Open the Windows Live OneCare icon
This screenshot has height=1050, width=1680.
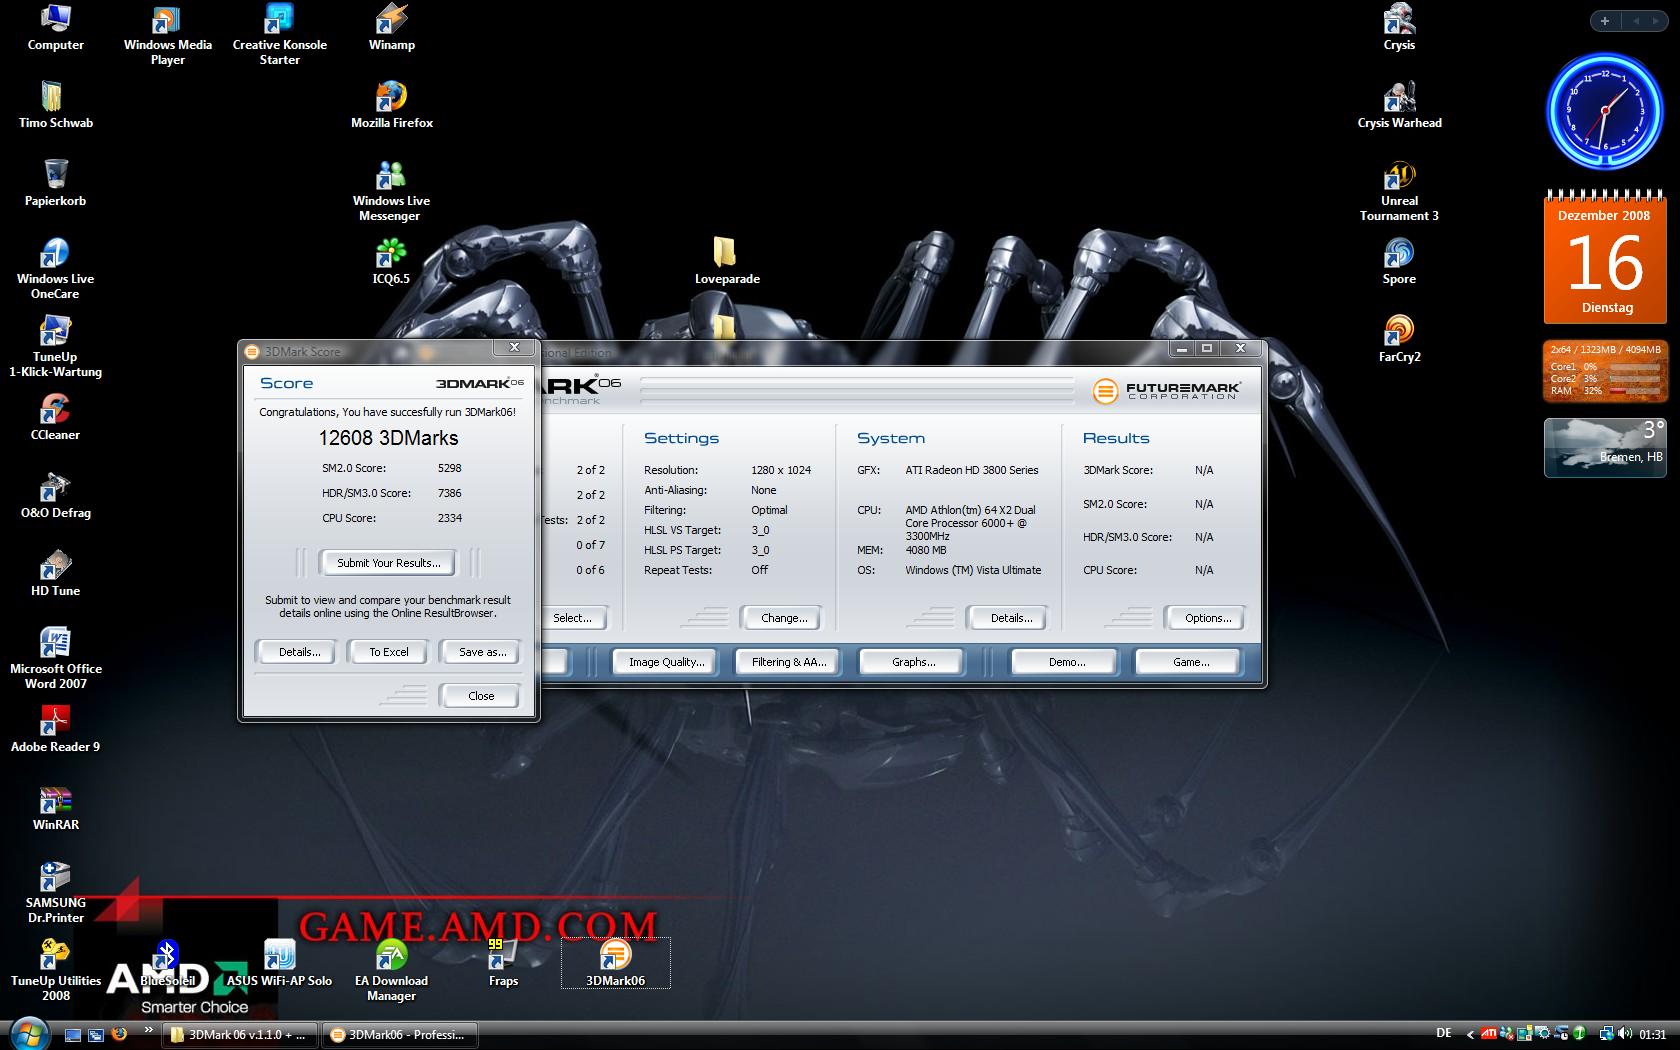click(x=55, y=269)
